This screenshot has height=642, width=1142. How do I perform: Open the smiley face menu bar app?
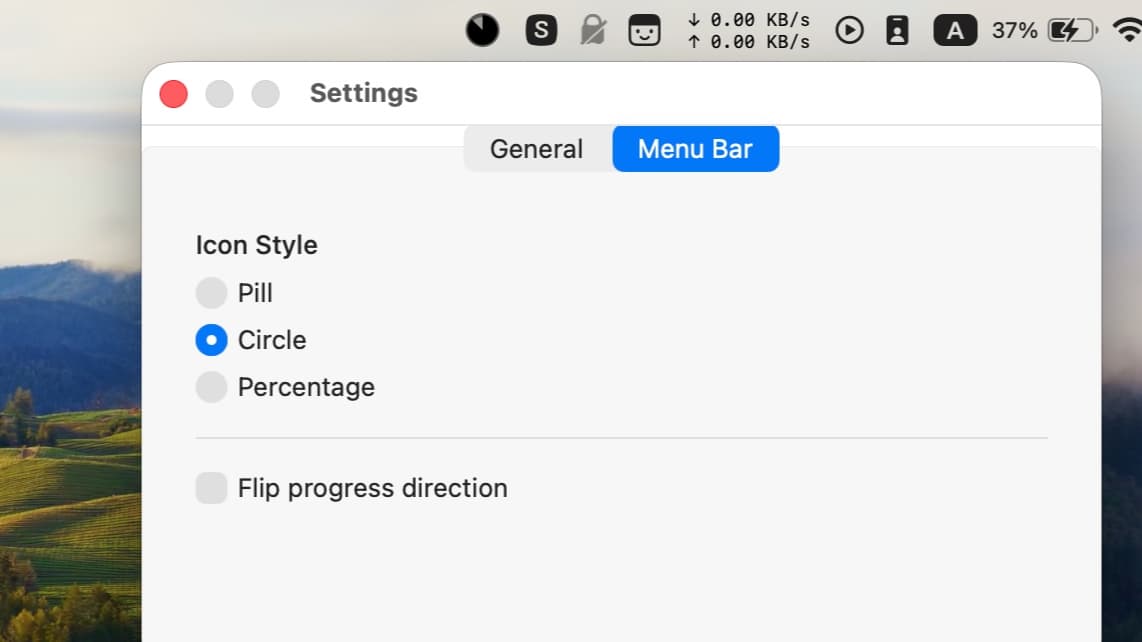[644, 30]
